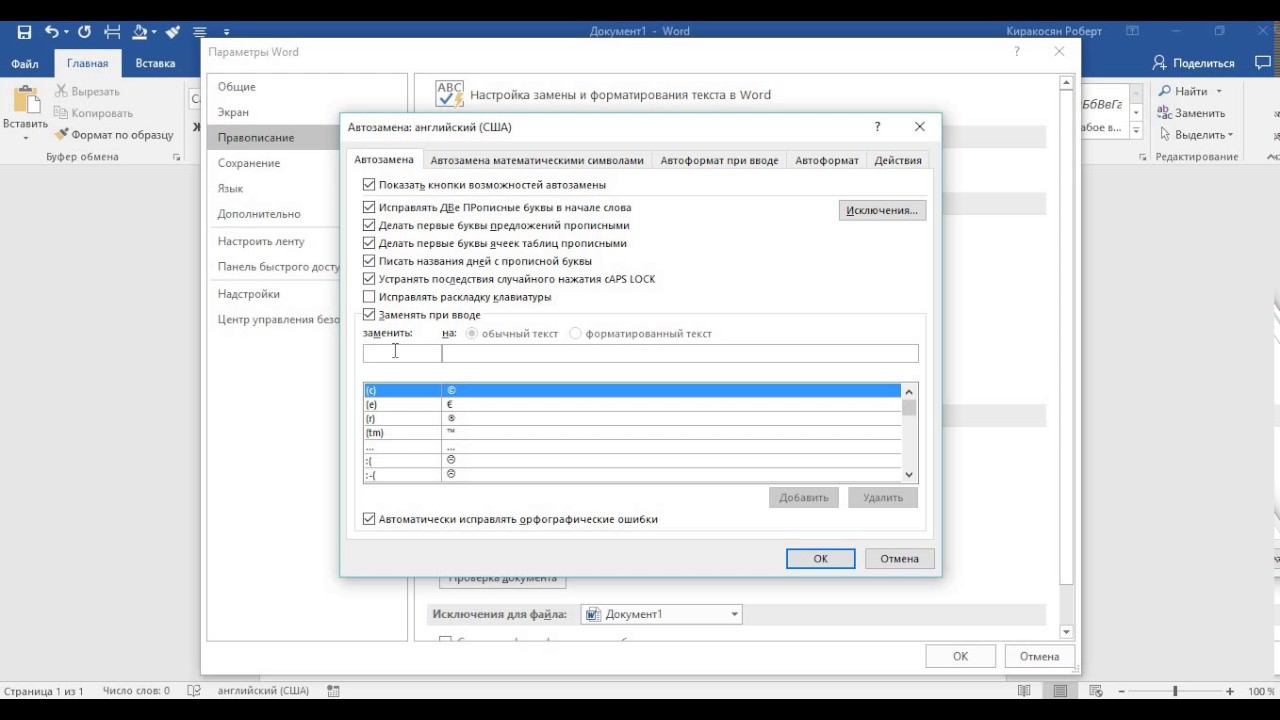Click the page break icon in the quick access toolbar
This screenshot has width=1280, height=720.
113,32
